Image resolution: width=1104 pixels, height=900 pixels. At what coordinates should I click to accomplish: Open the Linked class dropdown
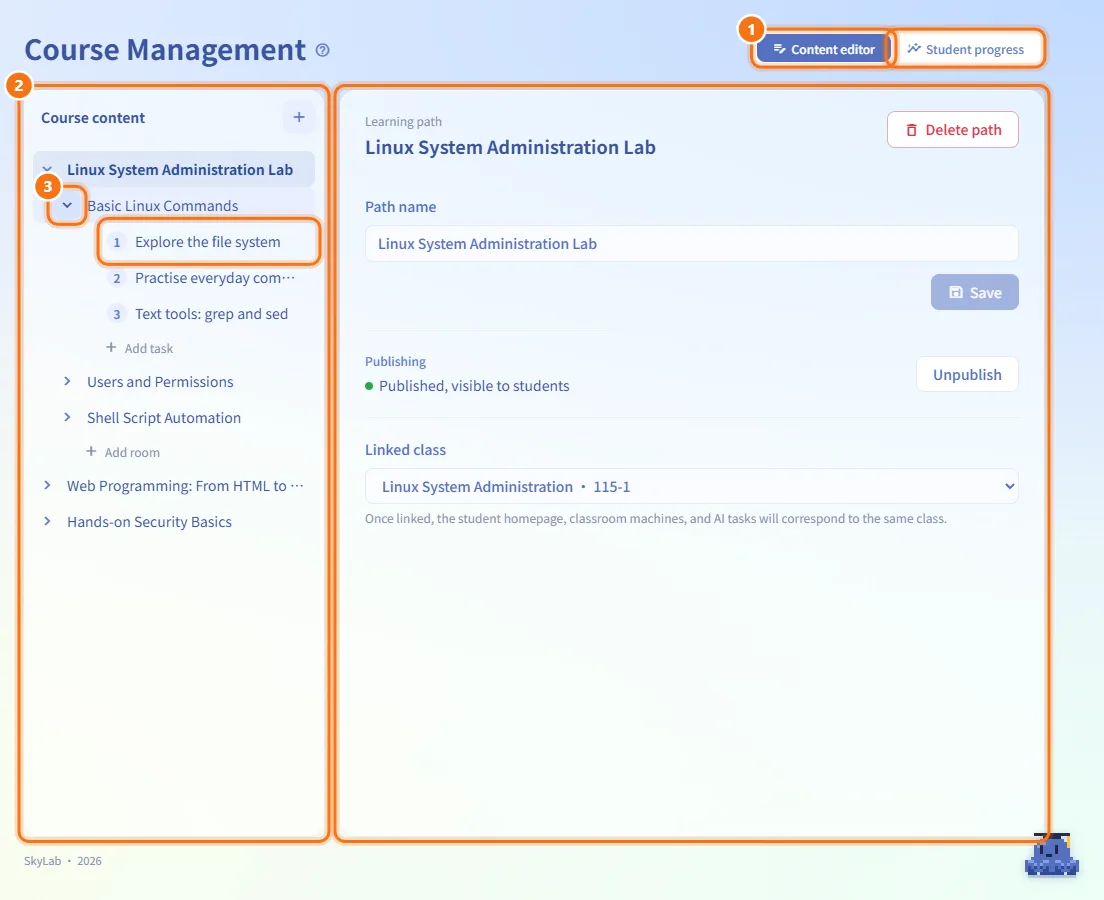pos(691,486)
